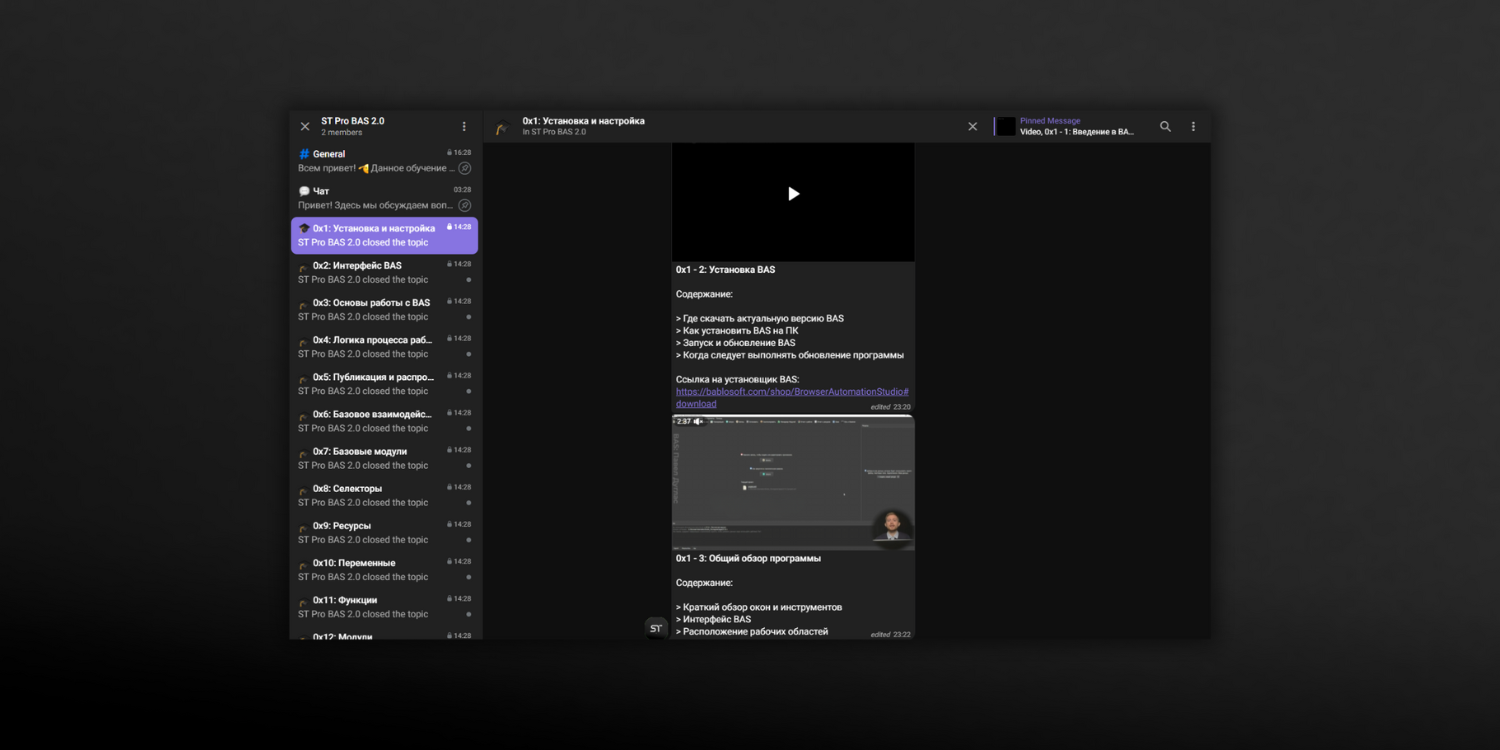The width and height of the screenshot is (1500, 750).
Task: Click the 0x1 - 3 video thumbnail
Action: pyautogui.click(x=793, y=482)
